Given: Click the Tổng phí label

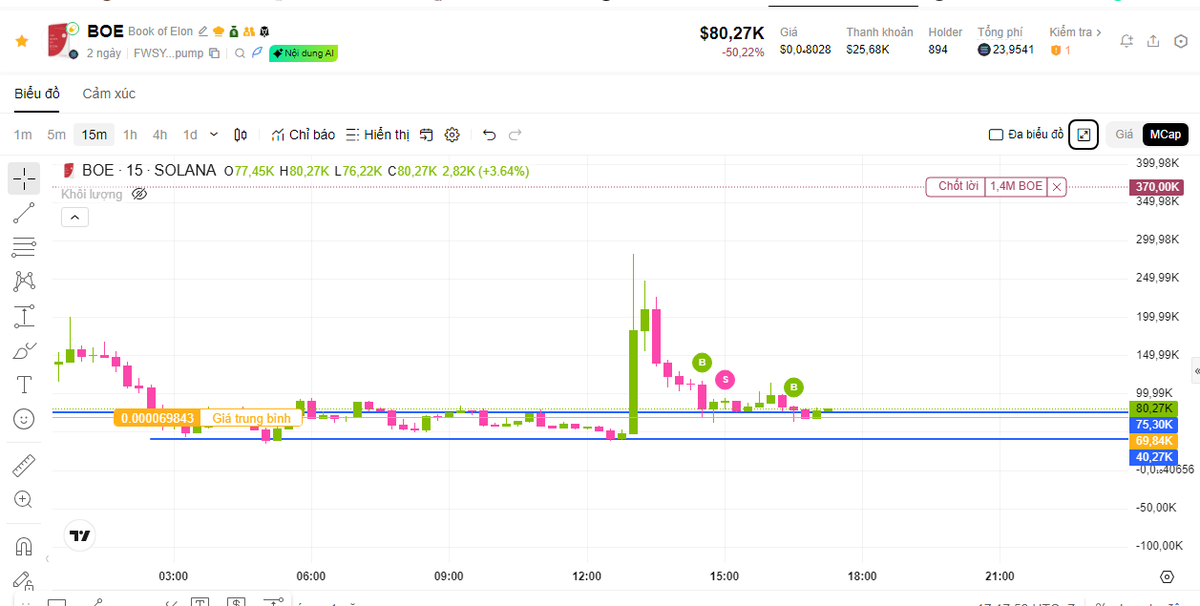Looking at the screenshot, I should (x=1002, y=32).
